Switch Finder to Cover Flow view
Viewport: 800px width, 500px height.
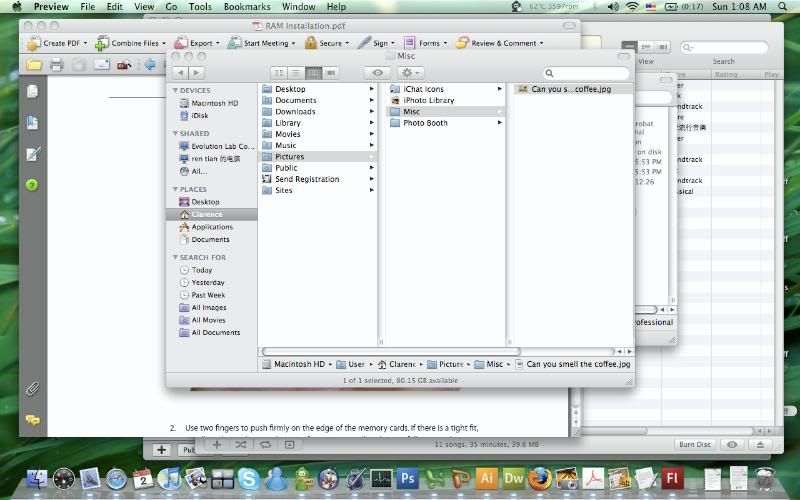tap(331, 73)
